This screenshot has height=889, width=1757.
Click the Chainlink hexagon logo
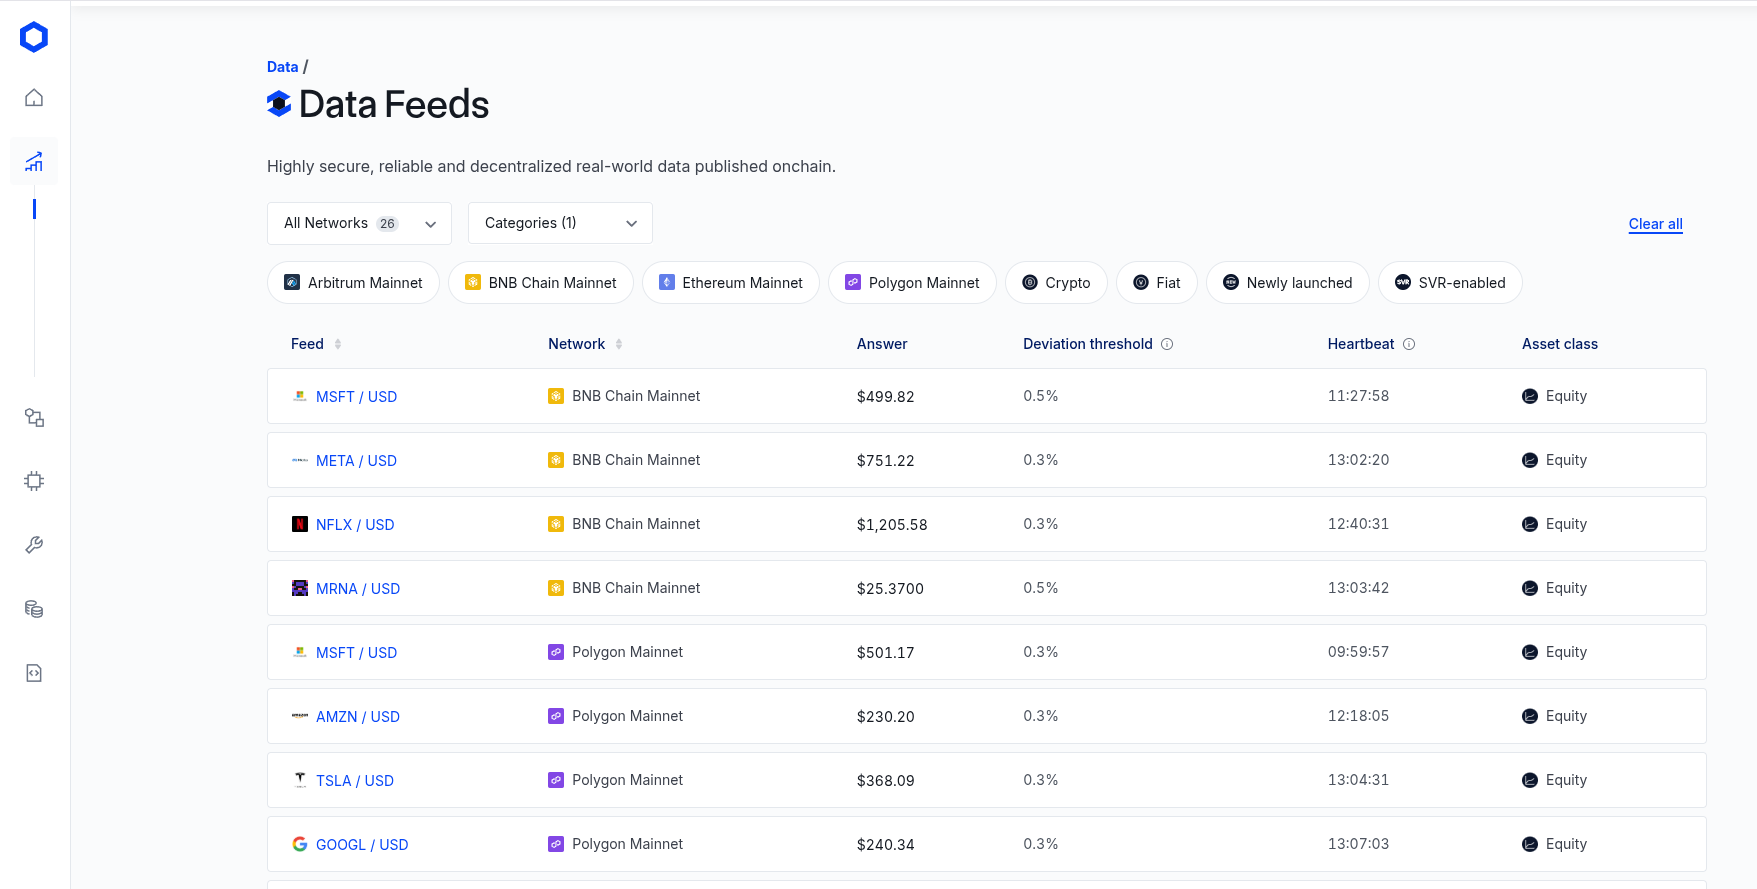tap(34, 37)
